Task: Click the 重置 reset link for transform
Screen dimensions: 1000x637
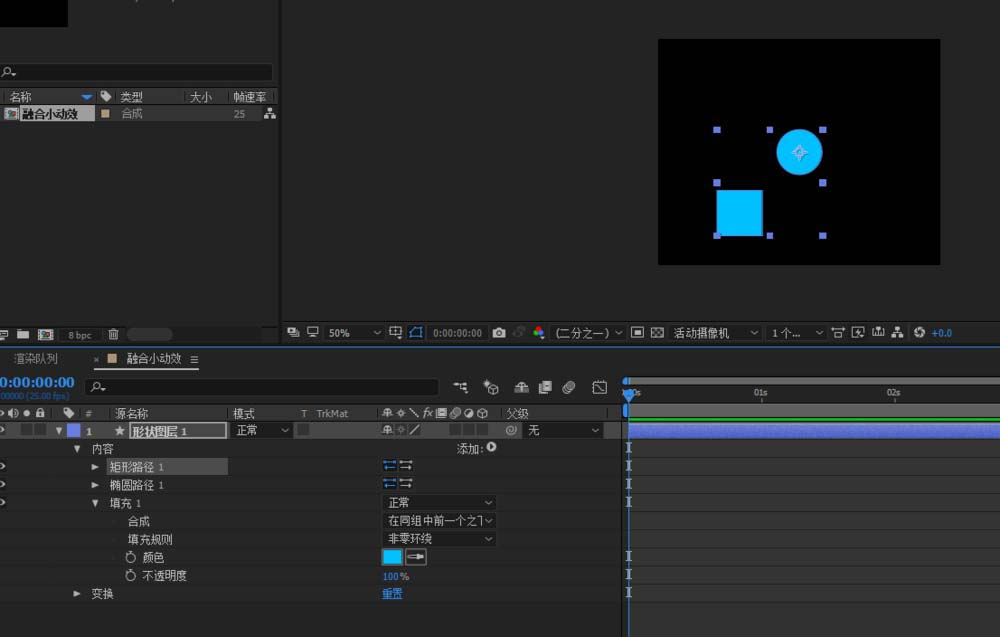Action: [x=392, y=594]
